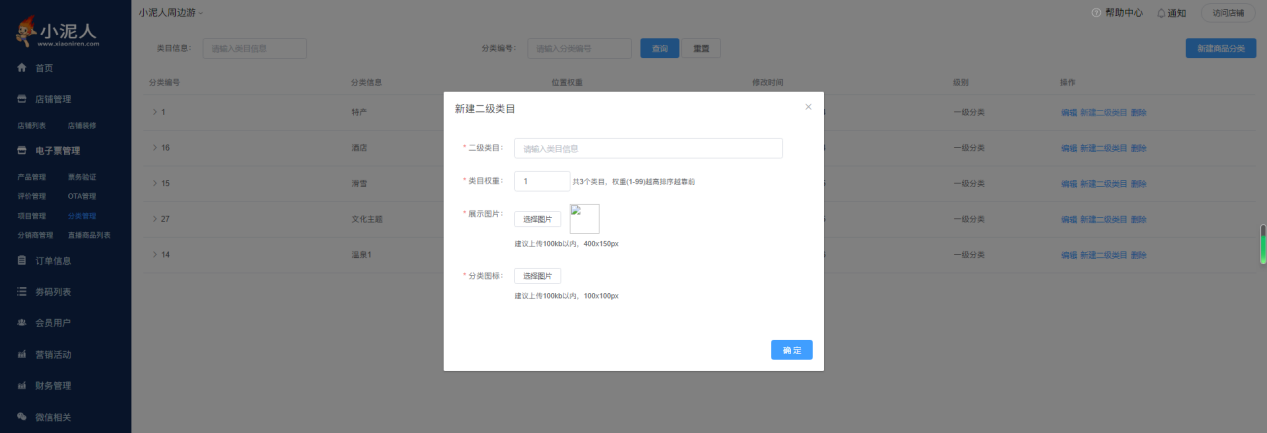Click the 确定 confirm button
The width and height of the screenshot is (1267, 433).
pyautogui.click(x=791, y=350)
